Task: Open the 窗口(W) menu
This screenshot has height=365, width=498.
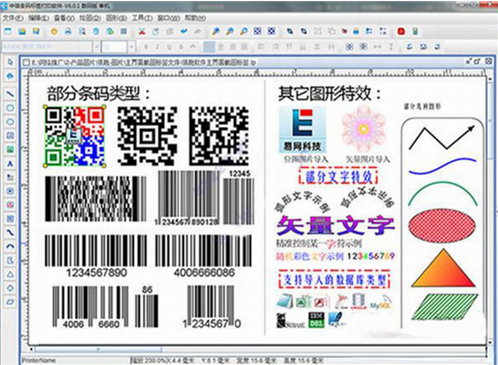Action: [x=168, y=18]
